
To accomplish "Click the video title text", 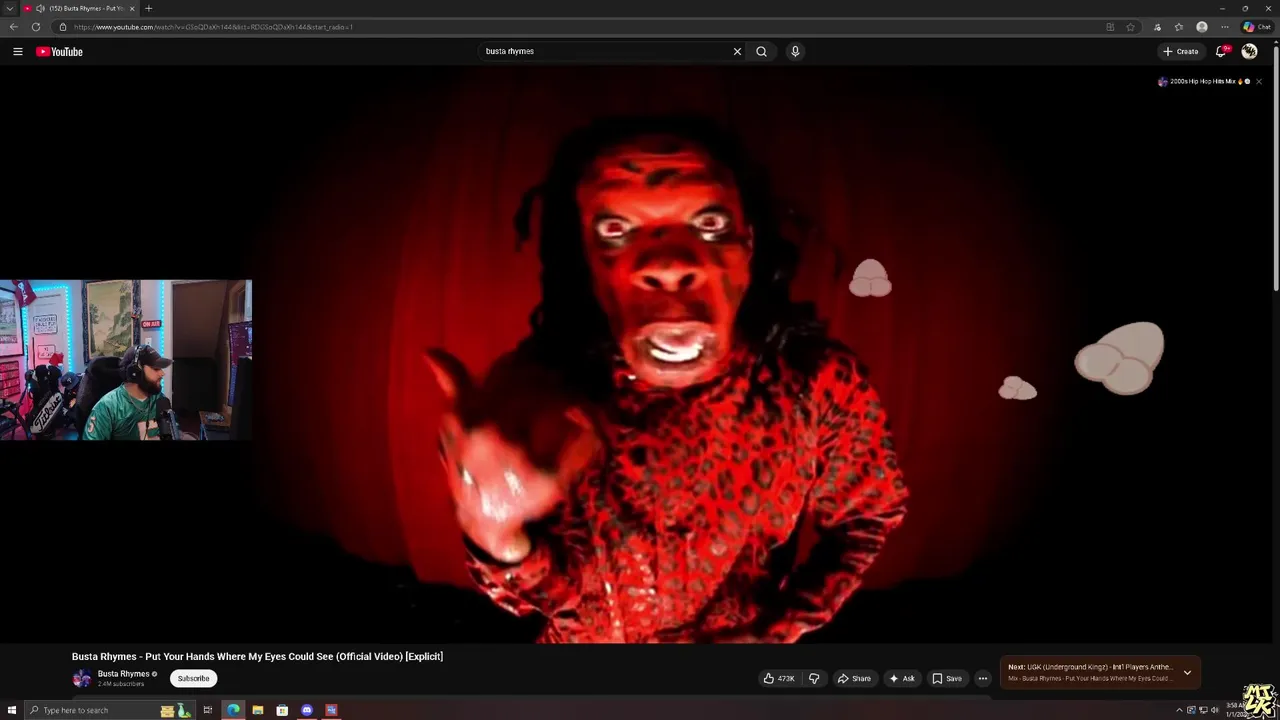I will click(x=257, y=656).
